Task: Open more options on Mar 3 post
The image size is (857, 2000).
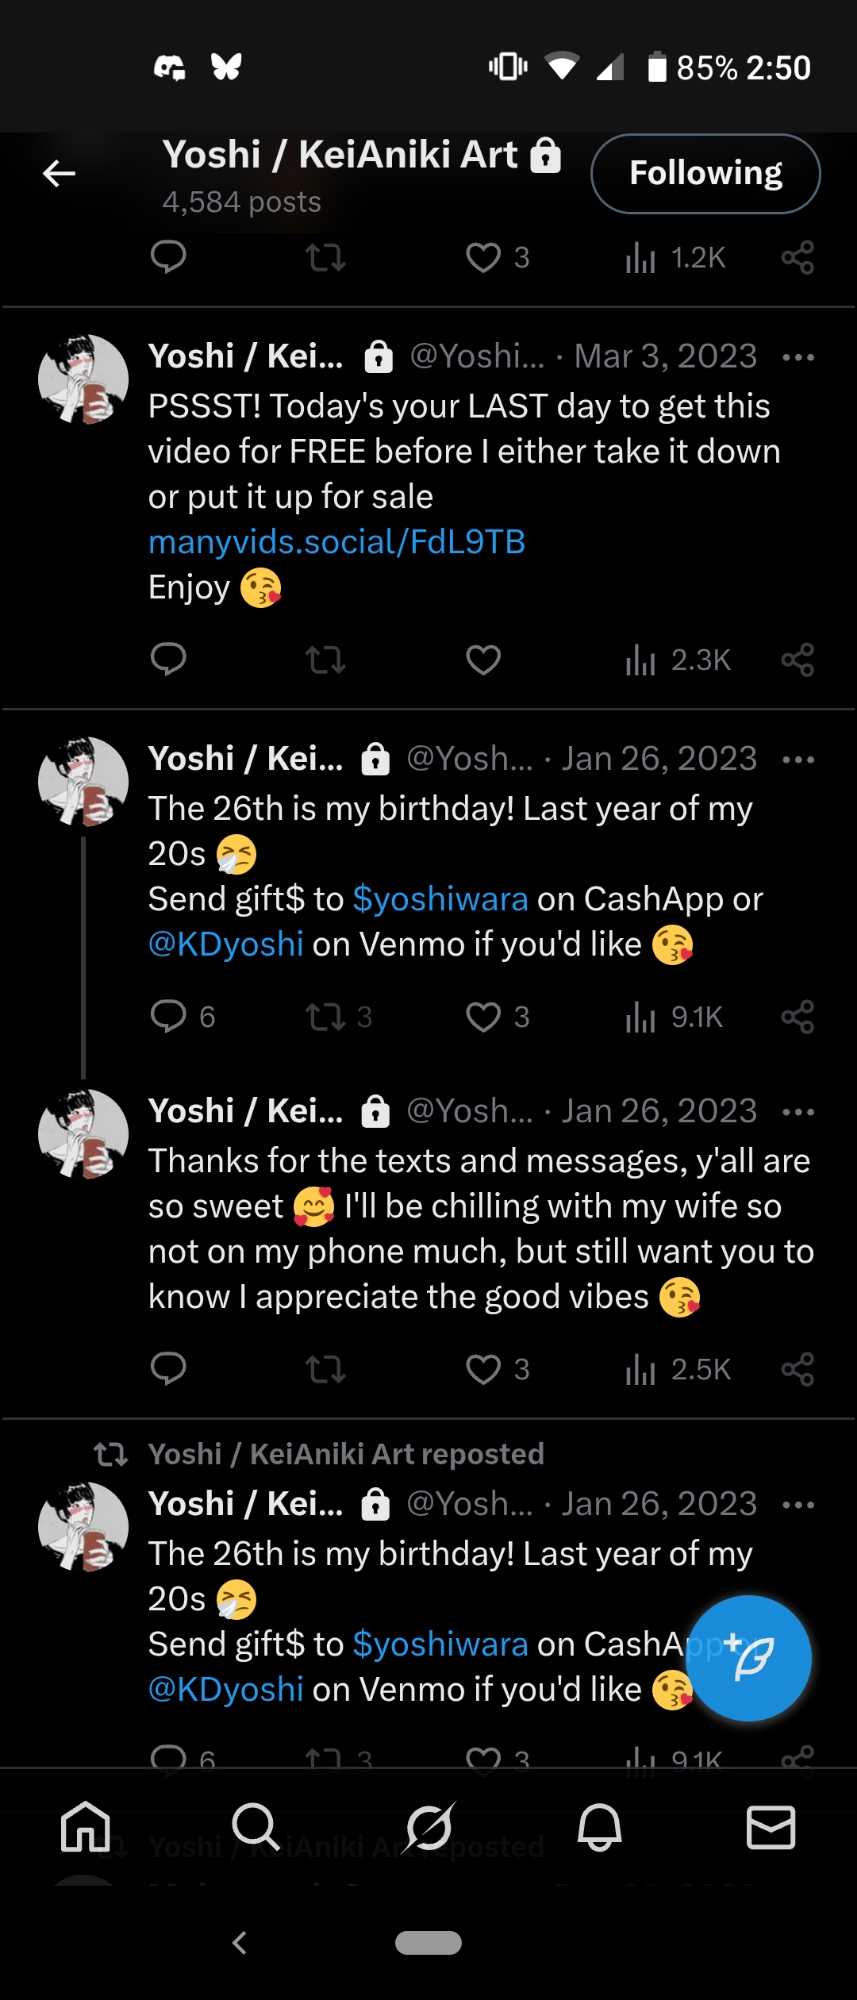Action: (x=798, y=357)
